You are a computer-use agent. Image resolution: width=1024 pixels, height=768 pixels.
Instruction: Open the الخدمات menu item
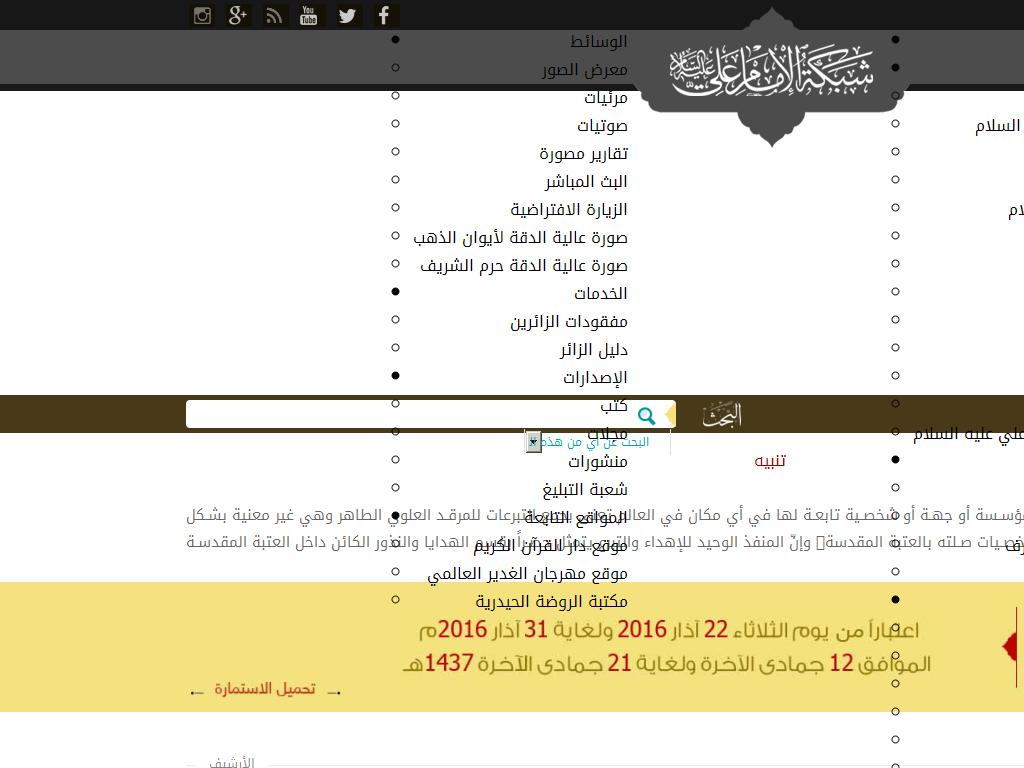click(600, 293)
